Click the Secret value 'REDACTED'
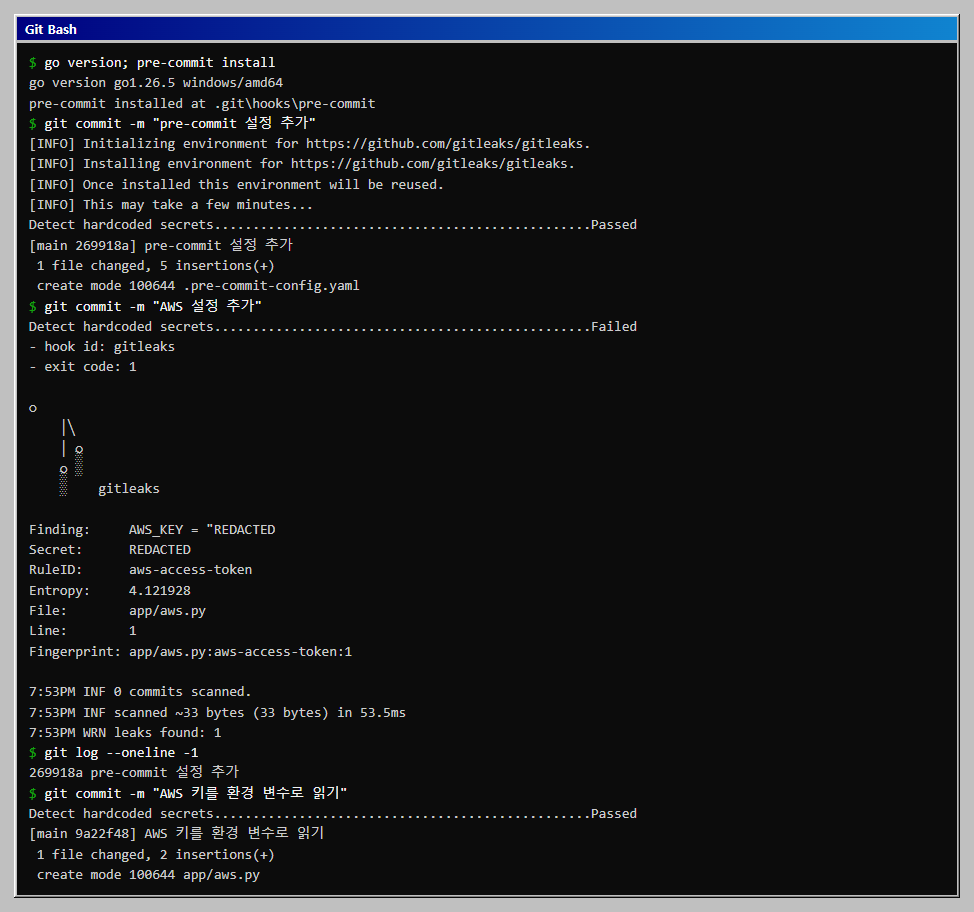This screenshot has height=912, width=974. [x=160, y=549]
